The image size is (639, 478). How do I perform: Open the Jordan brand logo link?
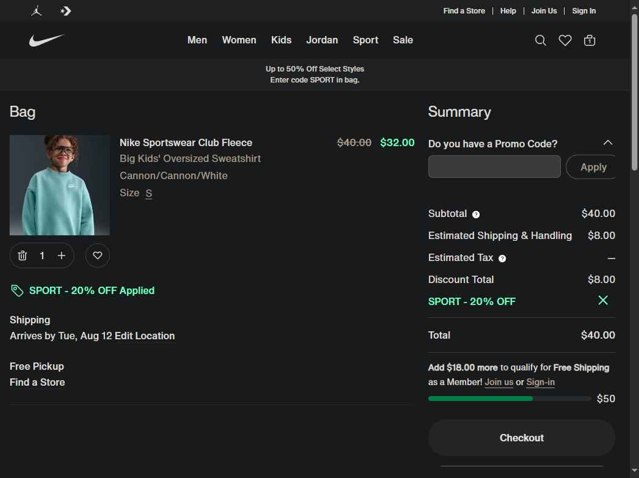pos(37,11)
